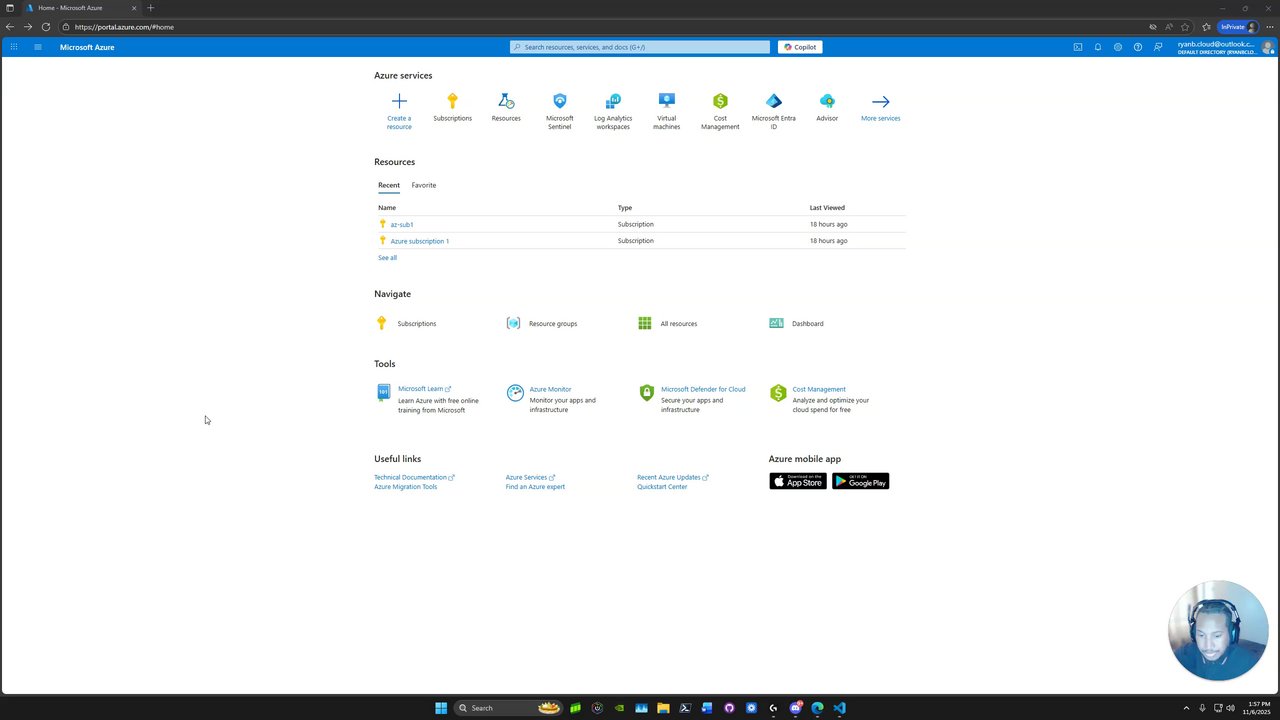Switch to the Favorite resources tab

pos(424,185)
